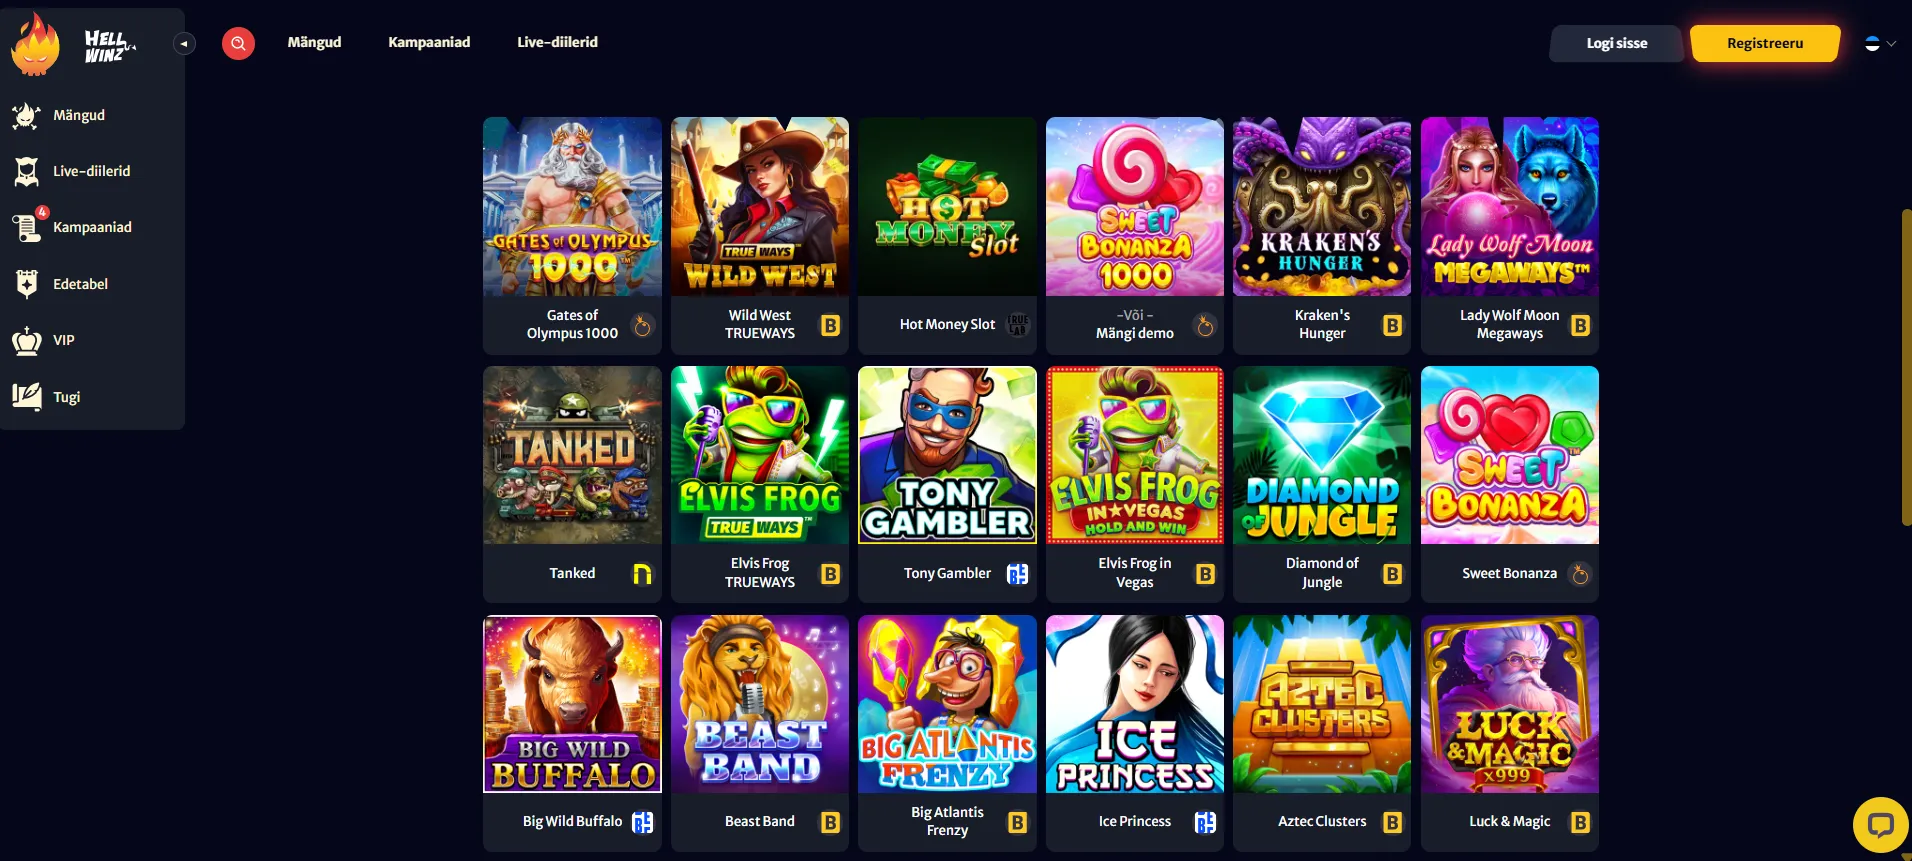This screenshot has width=1912, height=861.
Task: Collapse the sidebar with arrow button
Action: 184,43
